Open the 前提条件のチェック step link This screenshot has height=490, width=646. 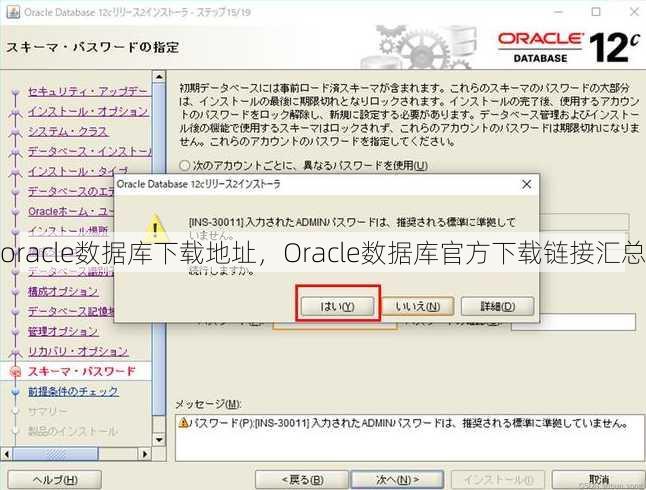coord(73,392)
